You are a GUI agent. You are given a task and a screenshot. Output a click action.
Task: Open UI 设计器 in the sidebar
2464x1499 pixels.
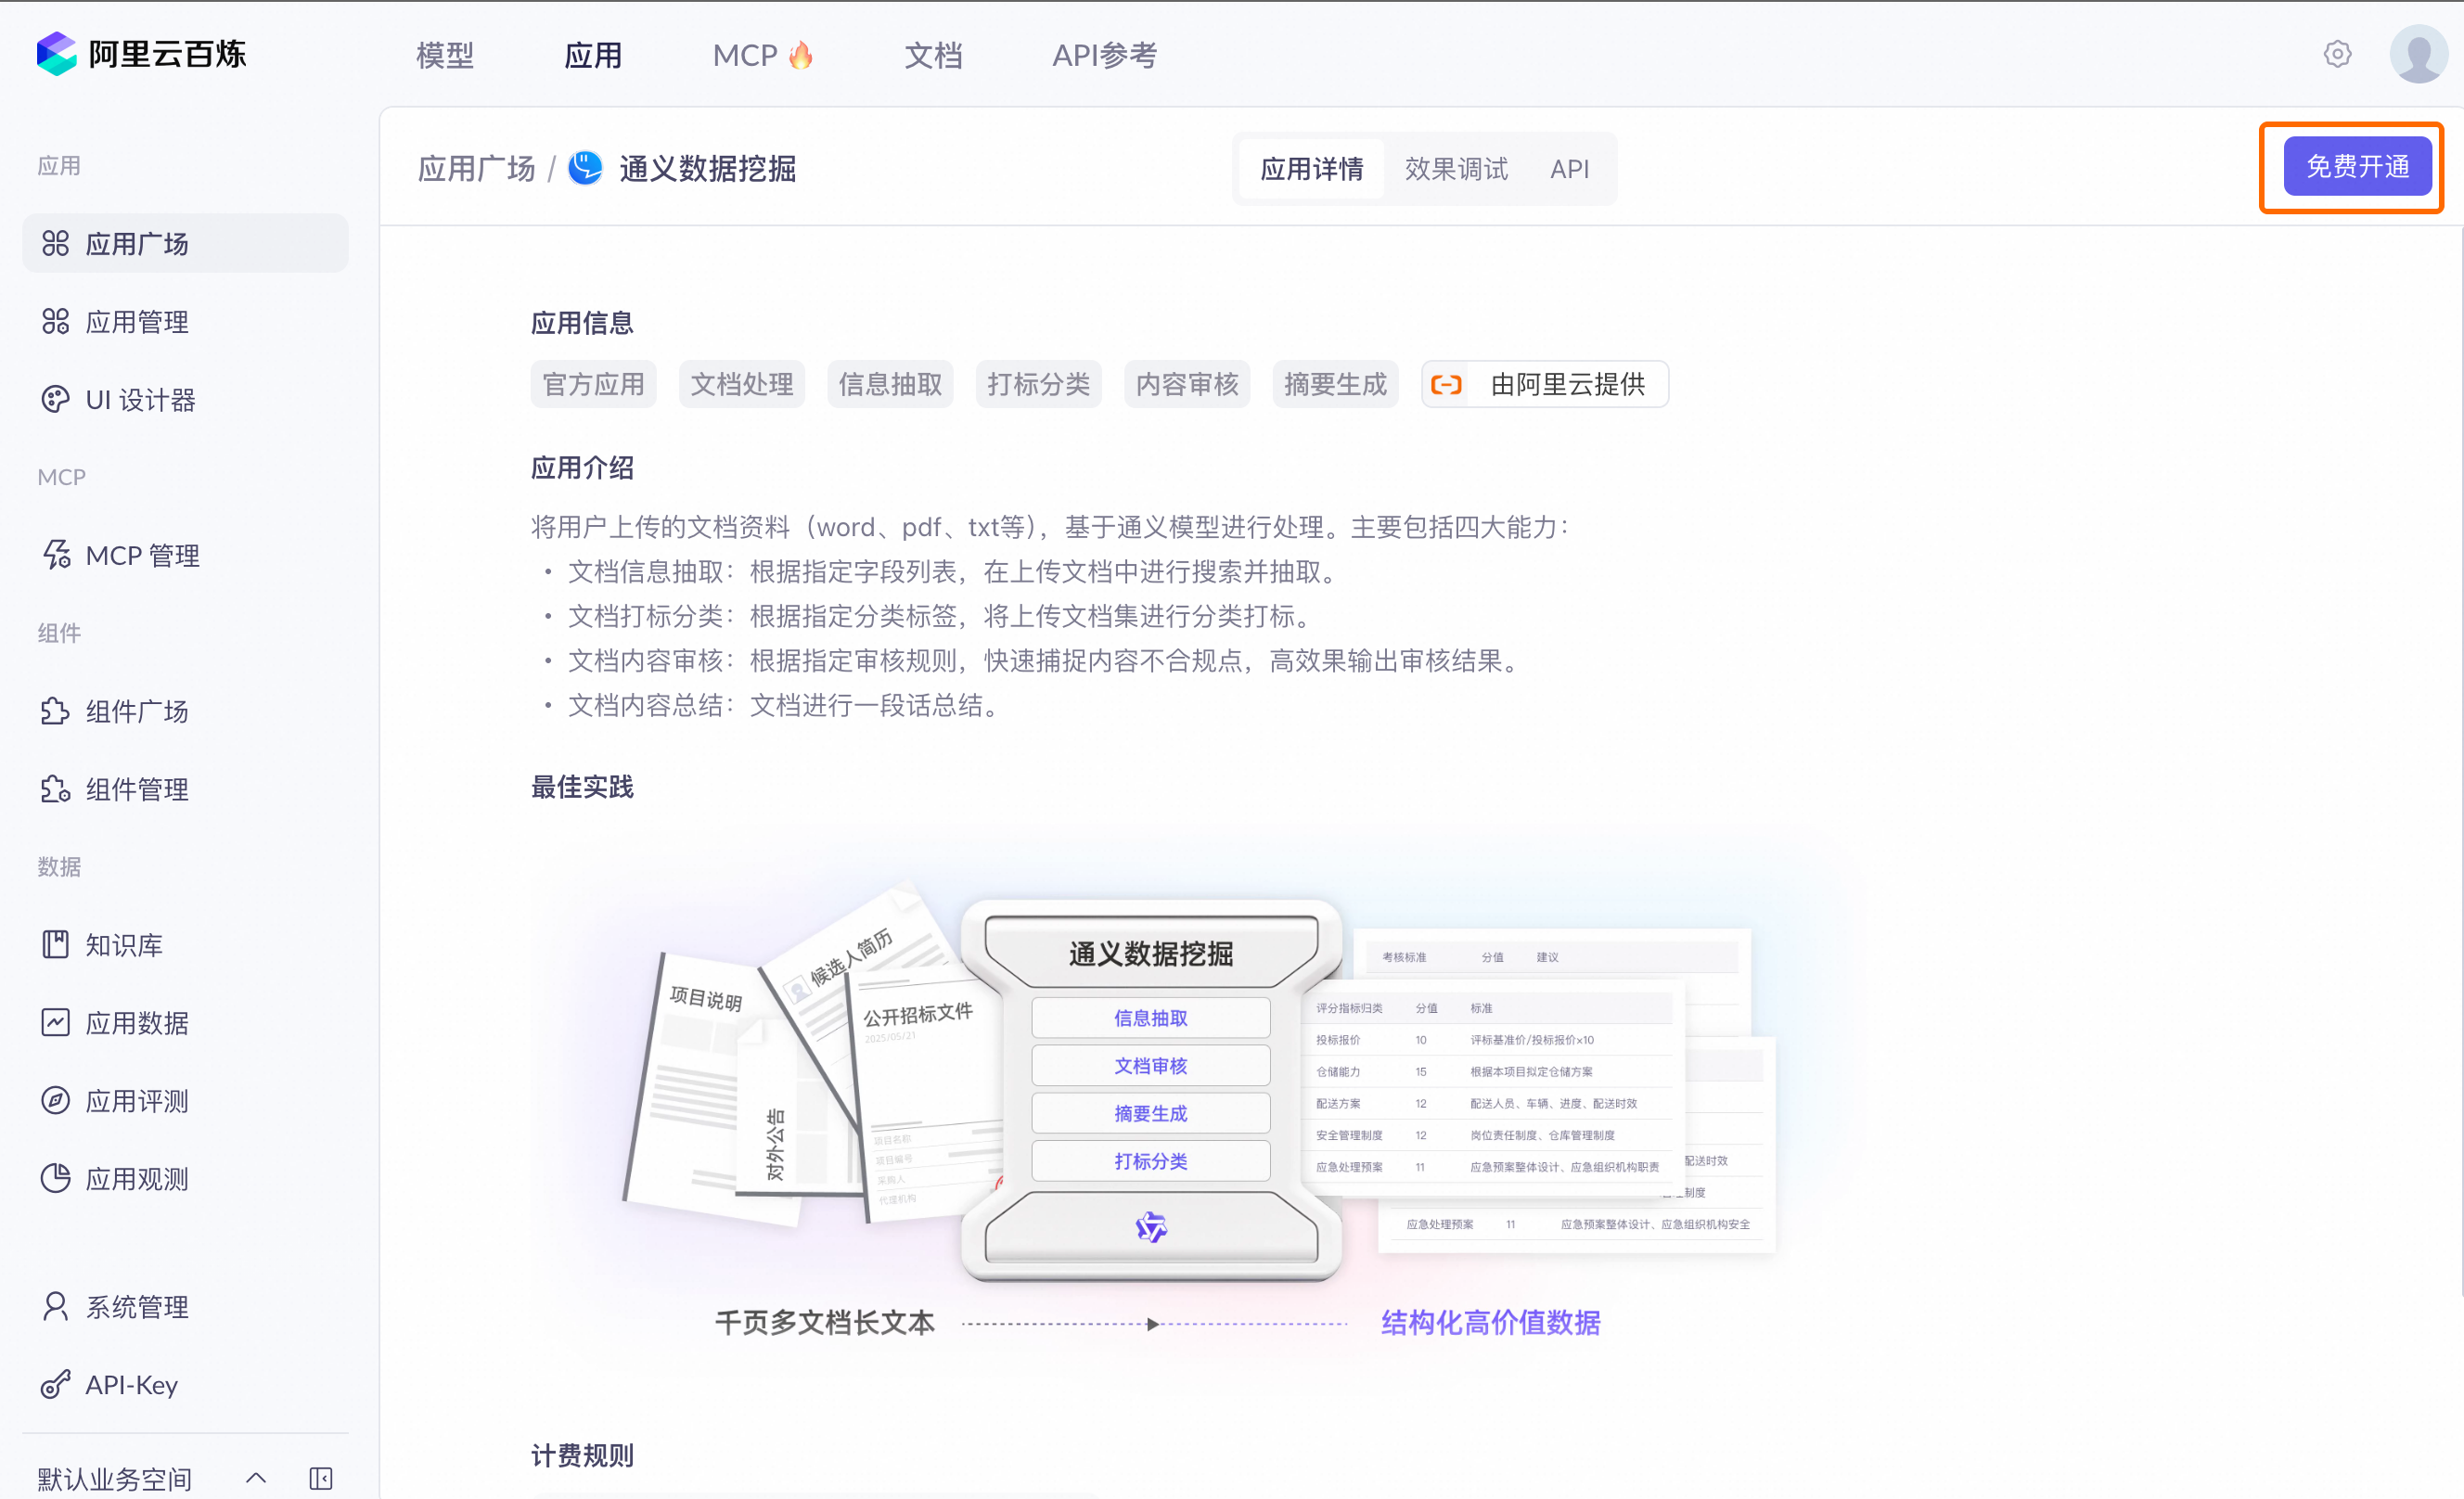click(185, 399)
